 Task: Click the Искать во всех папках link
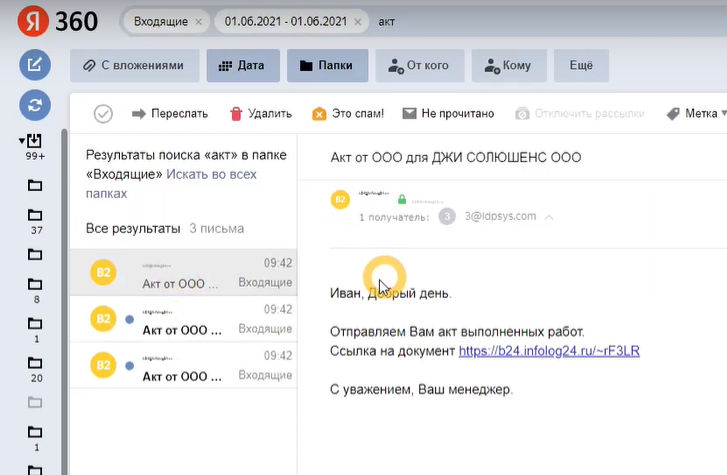point(171,184)
